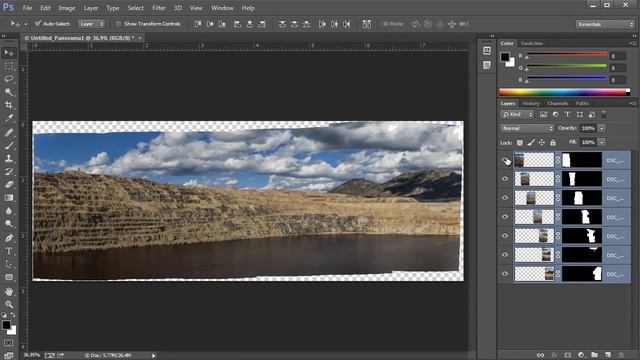Open the Color panel flyout menu
Screen dimensions: 640x360
tap(632, 43)
